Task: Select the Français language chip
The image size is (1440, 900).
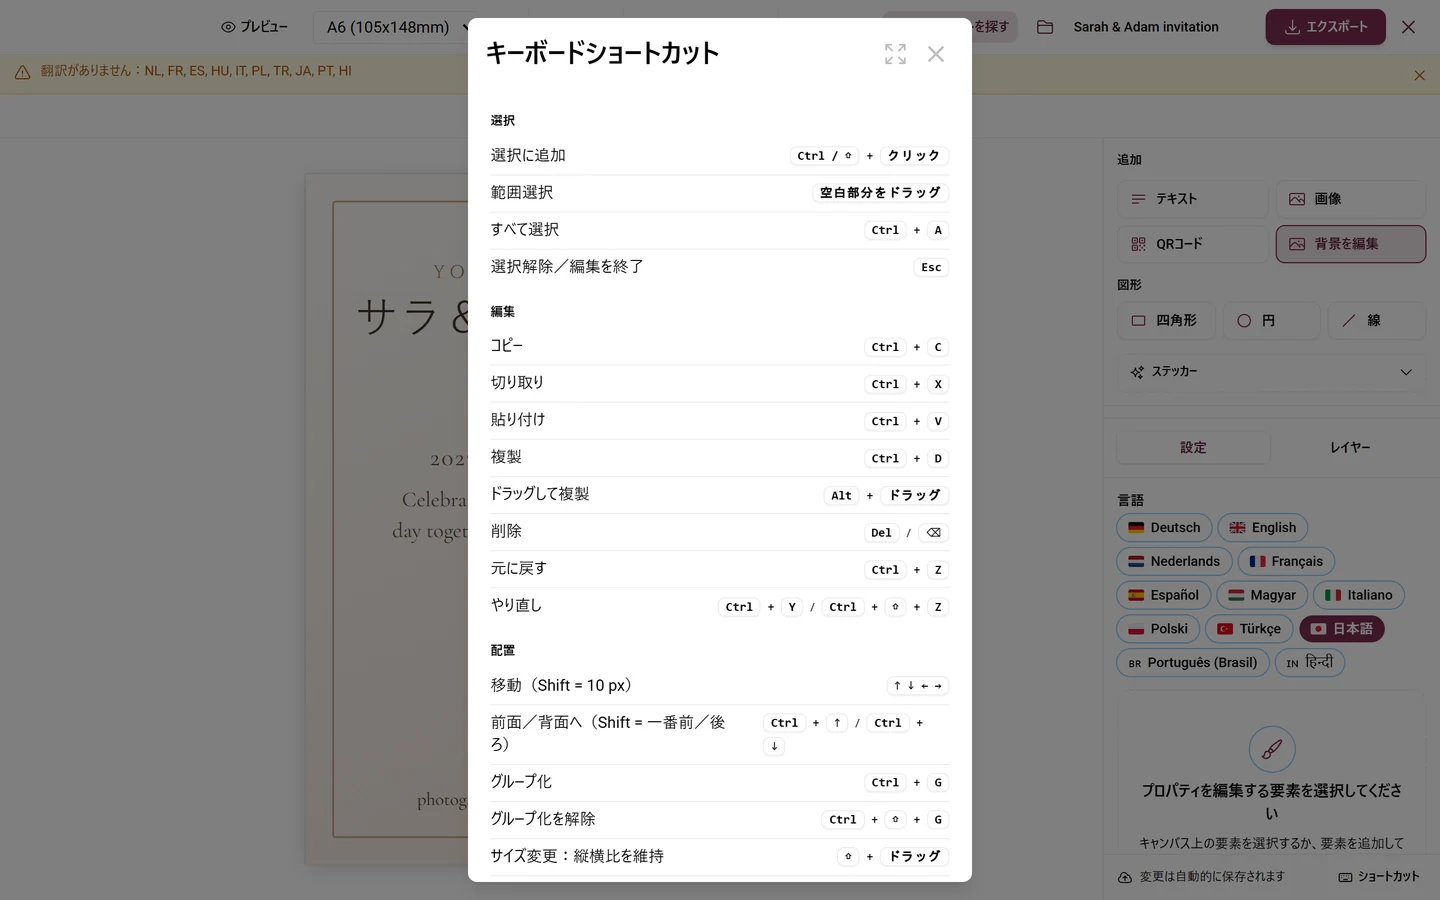Action: [x=1286, y=562]
